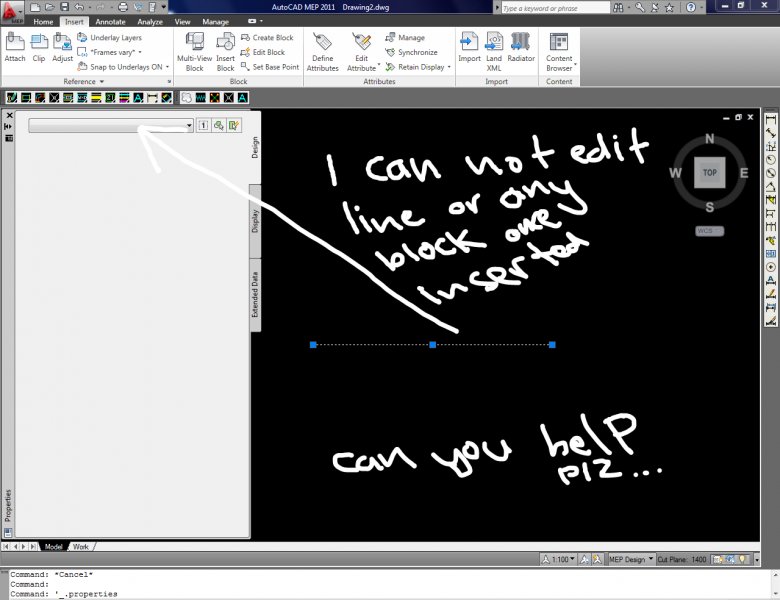
Task: Expand the Reference panel dropdown
Action: point(84,81)
